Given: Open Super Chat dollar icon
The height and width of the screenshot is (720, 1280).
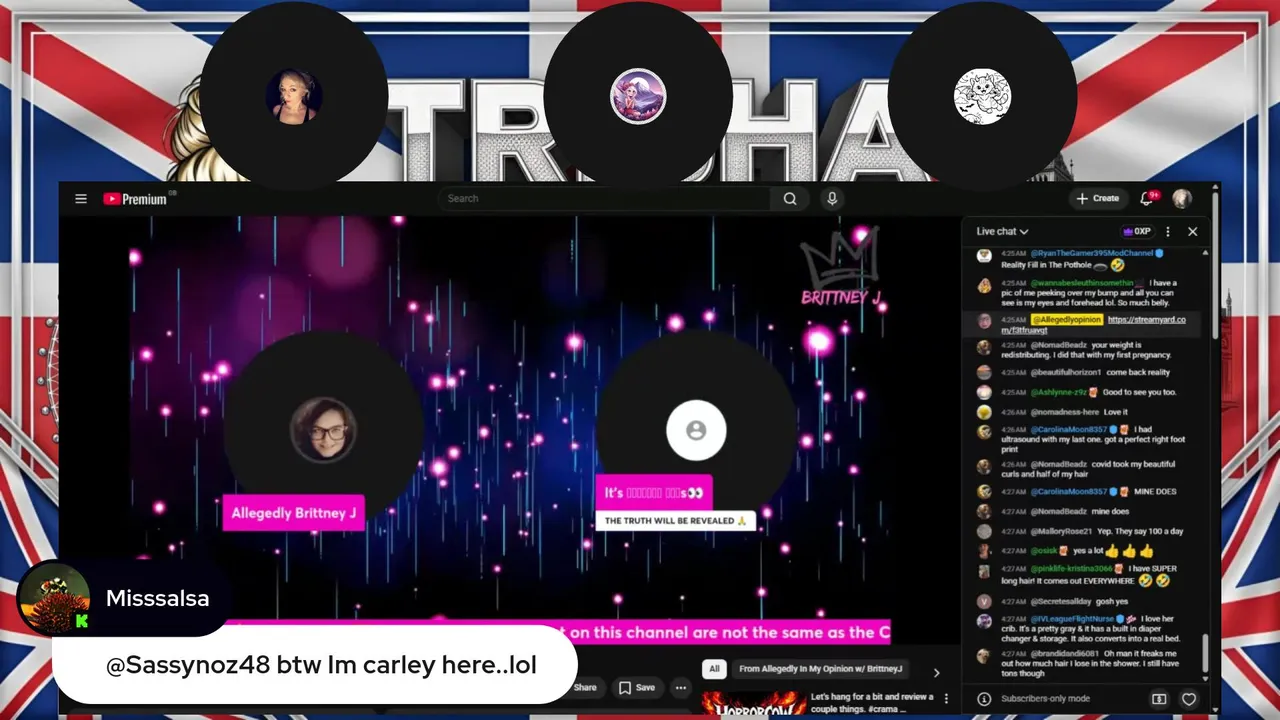Looking at the screenshot, I should (x=1159, y=699).
